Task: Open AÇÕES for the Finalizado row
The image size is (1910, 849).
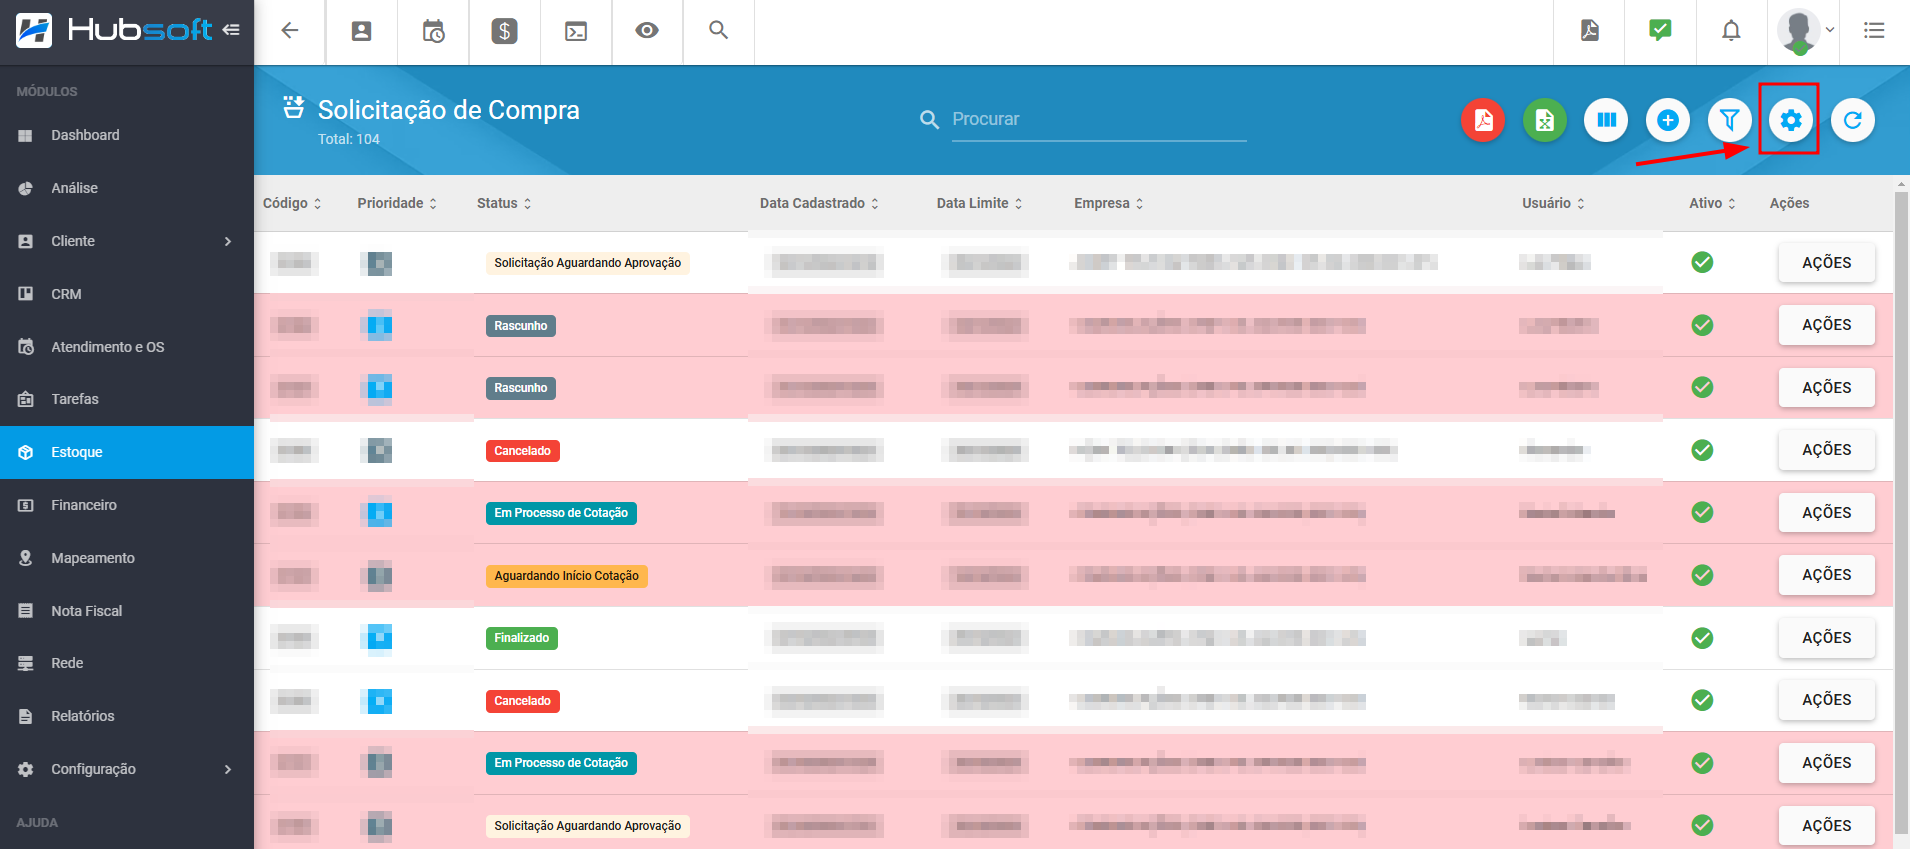Action: (x=1826, y=638)
